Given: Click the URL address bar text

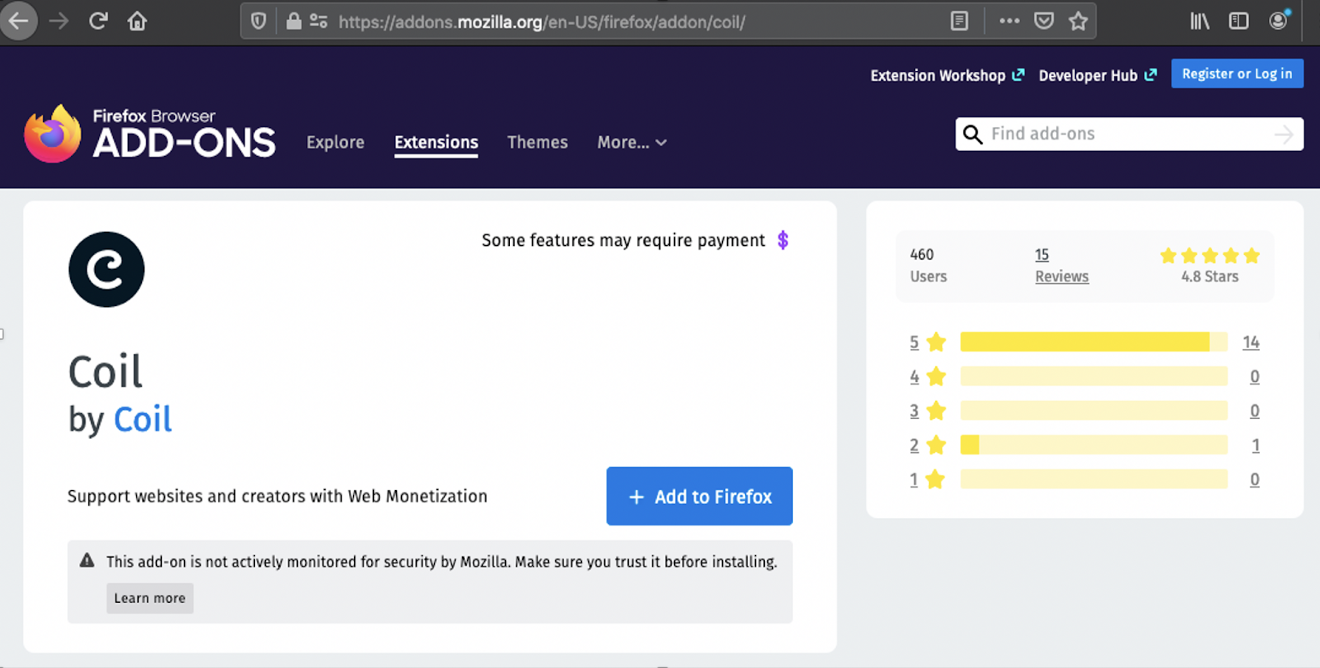Looking at the screenshot, I should pyautogui.click(x=541, y=21).
